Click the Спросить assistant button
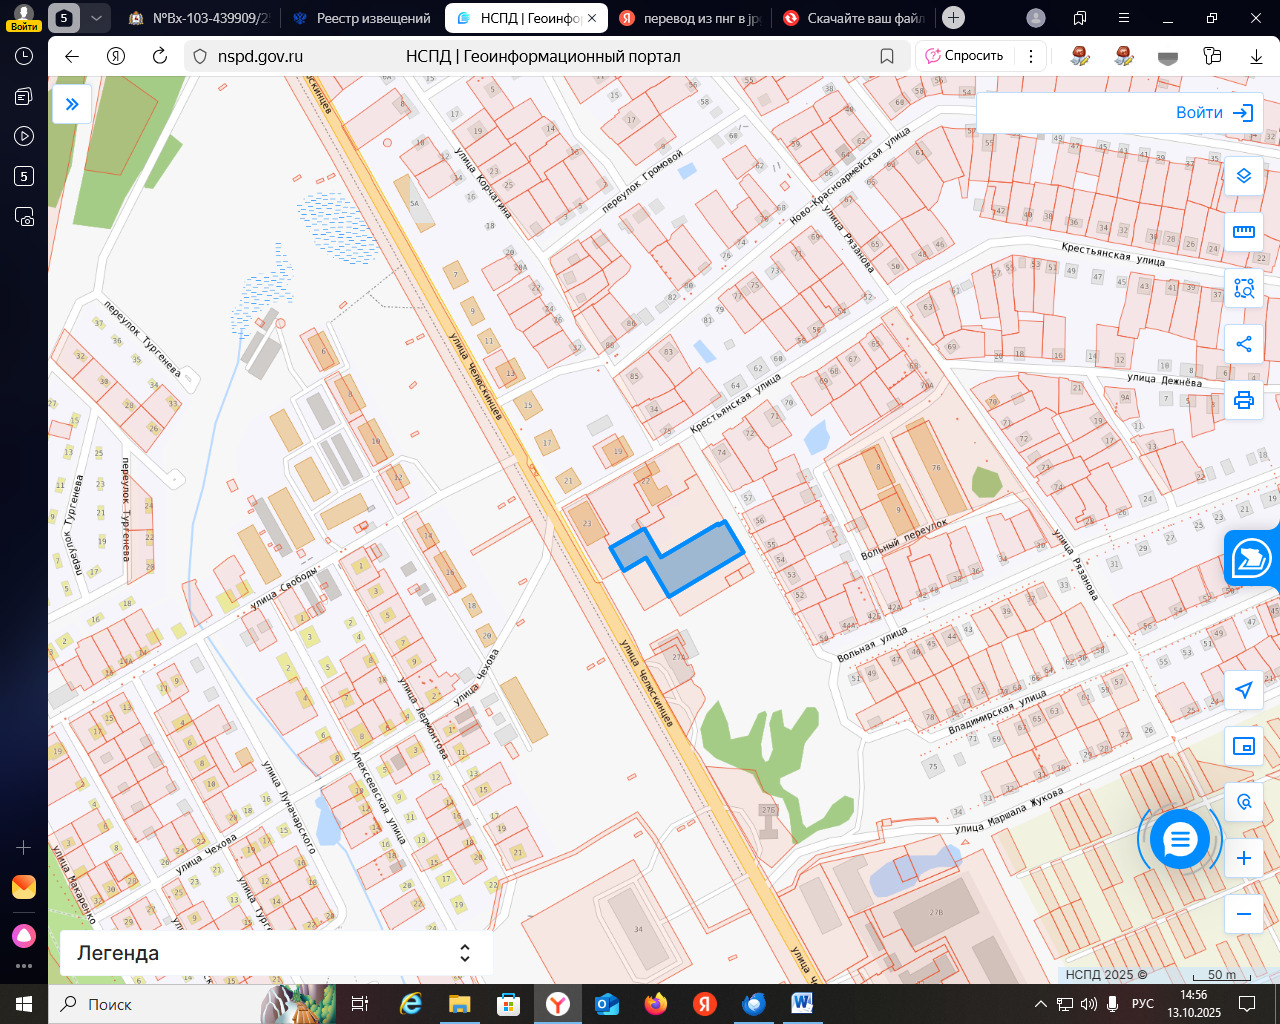 click(x=965, y=56)
